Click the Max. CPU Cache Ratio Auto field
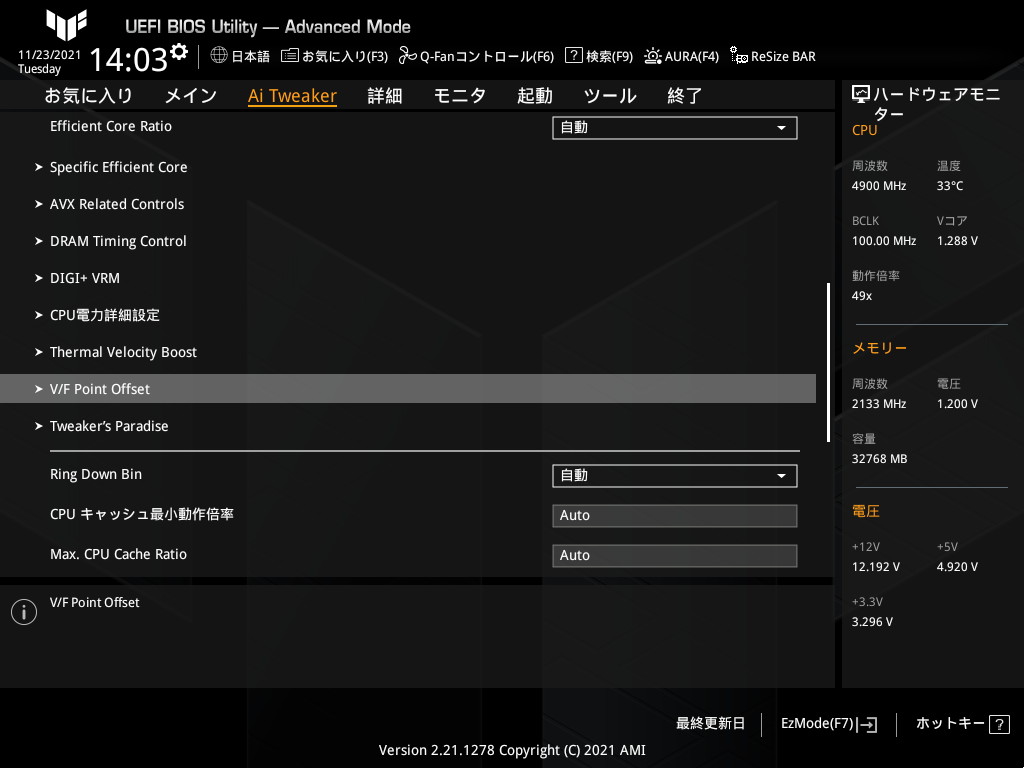 pos(675,556)
